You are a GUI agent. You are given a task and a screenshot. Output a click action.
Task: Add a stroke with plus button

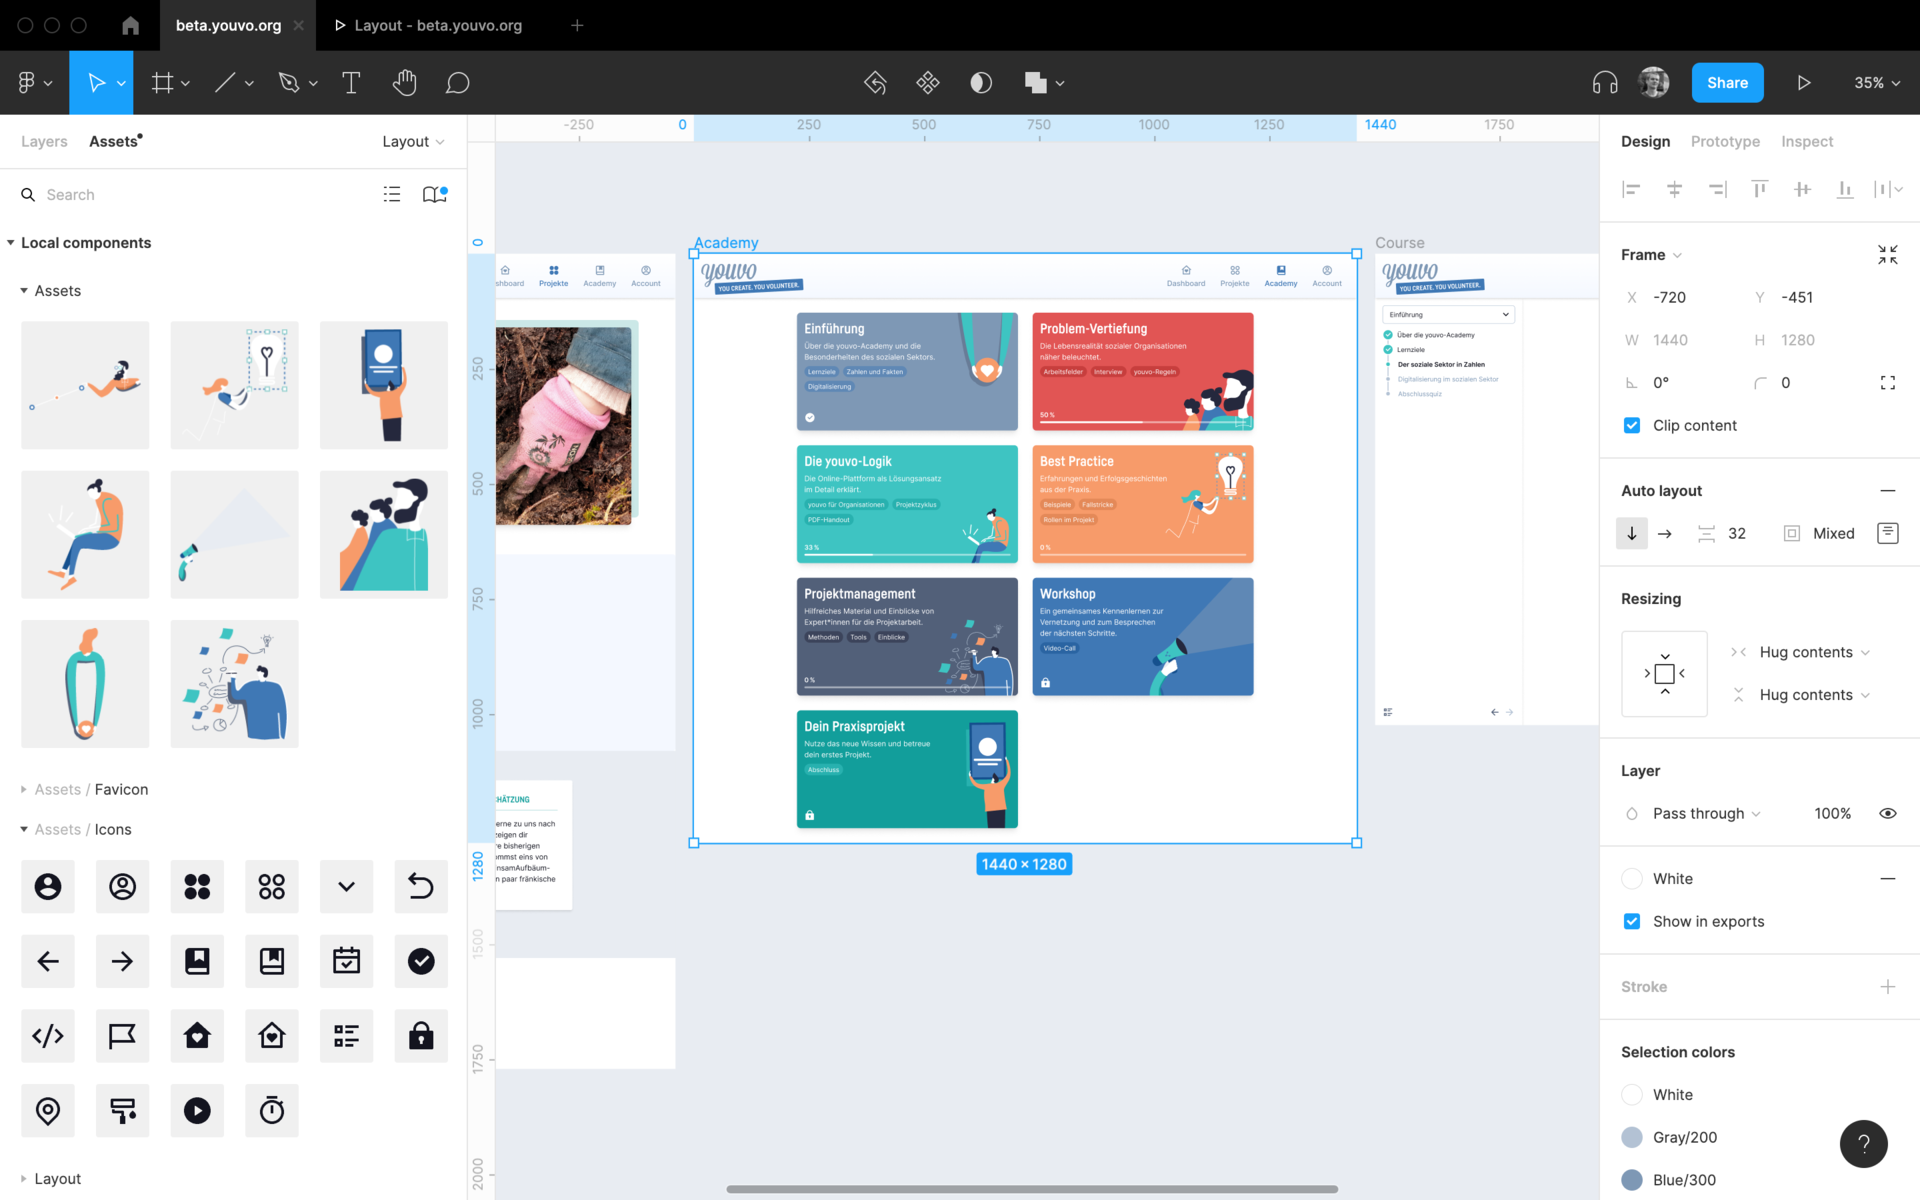[x=1888, y=987]
